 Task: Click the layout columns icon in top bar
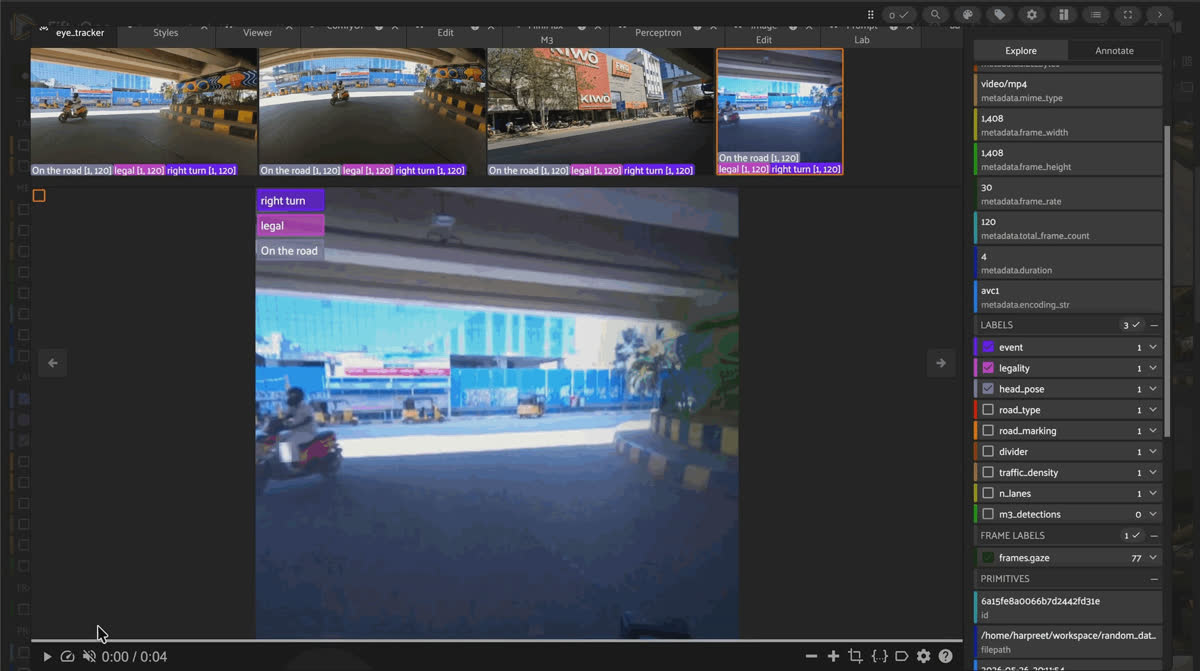1063,14
